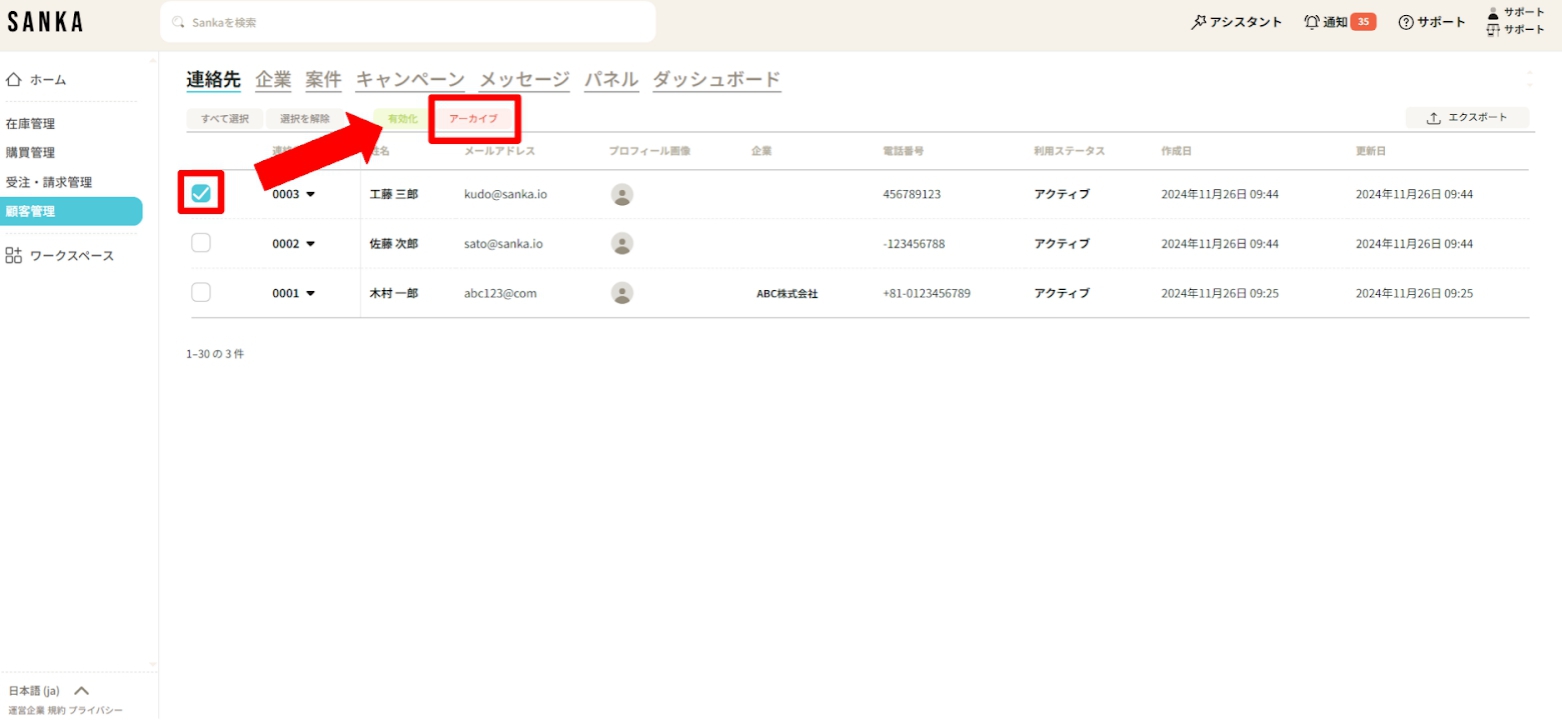The image size is (1562, 725).
Task: Expand dropdown arrow next to 0003
Action: pyautogui.click(x=310, y=195)
